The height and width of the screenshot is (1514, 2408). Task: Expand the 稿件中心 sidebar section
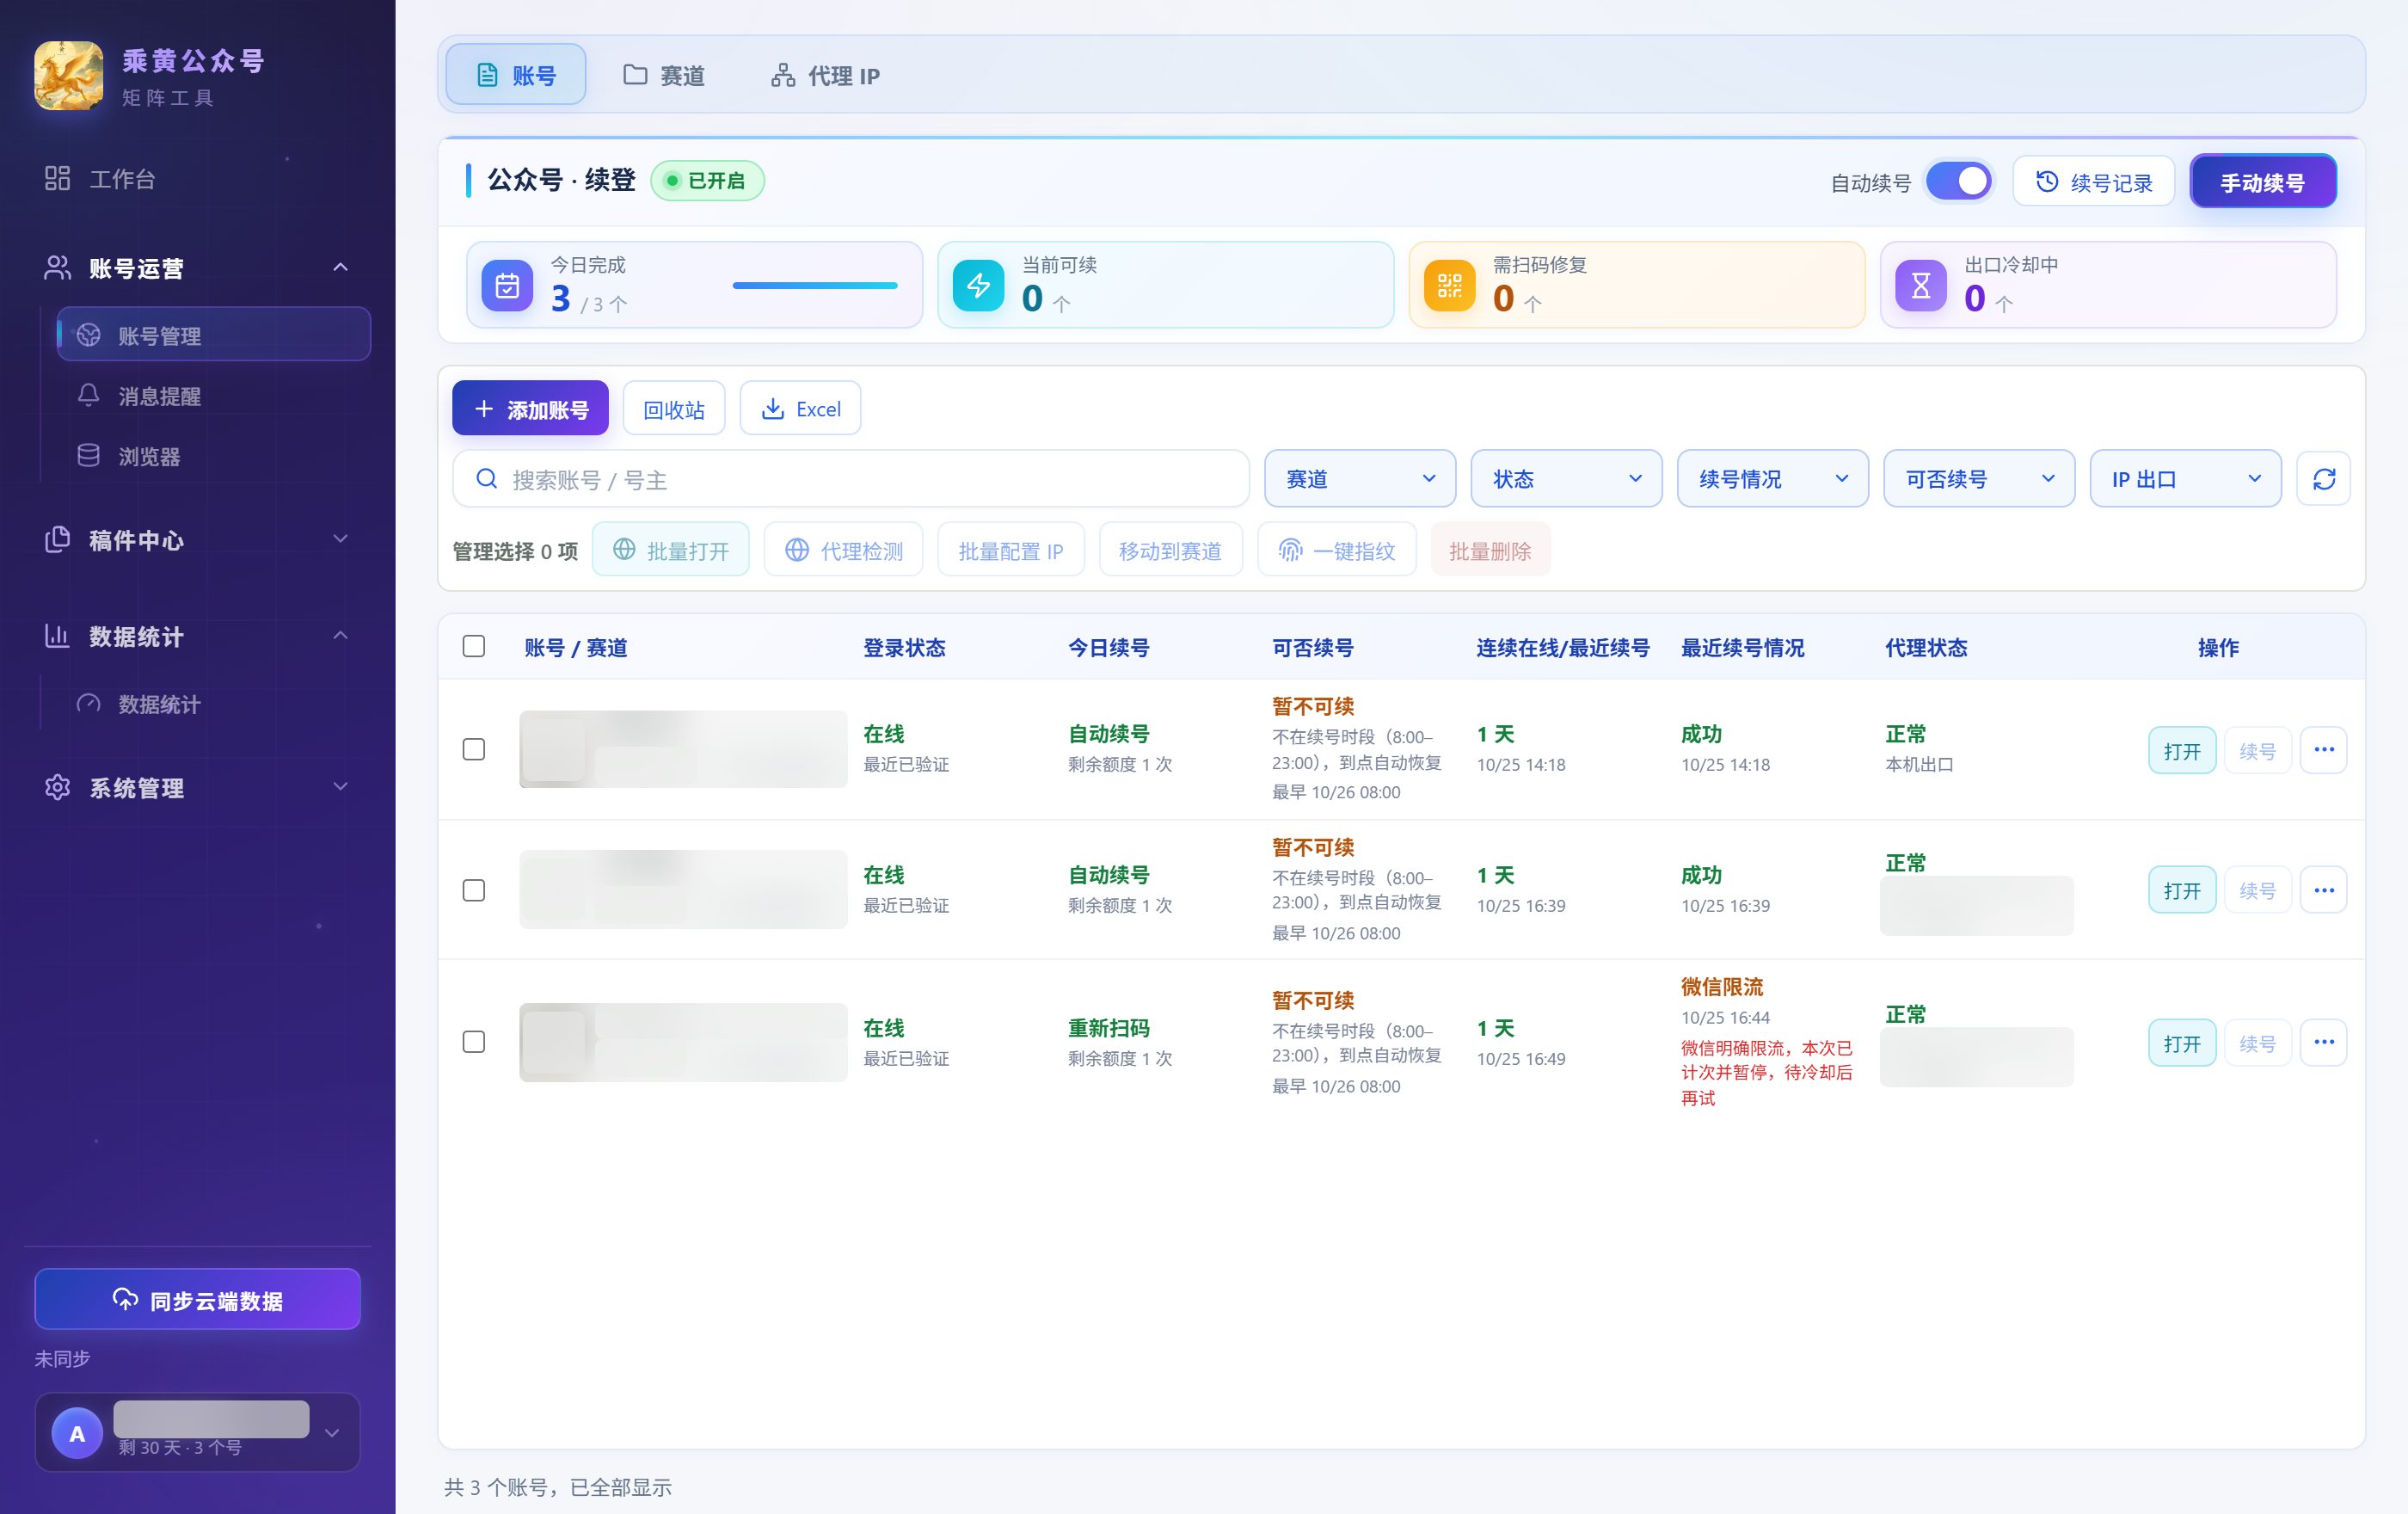(198, 540)
